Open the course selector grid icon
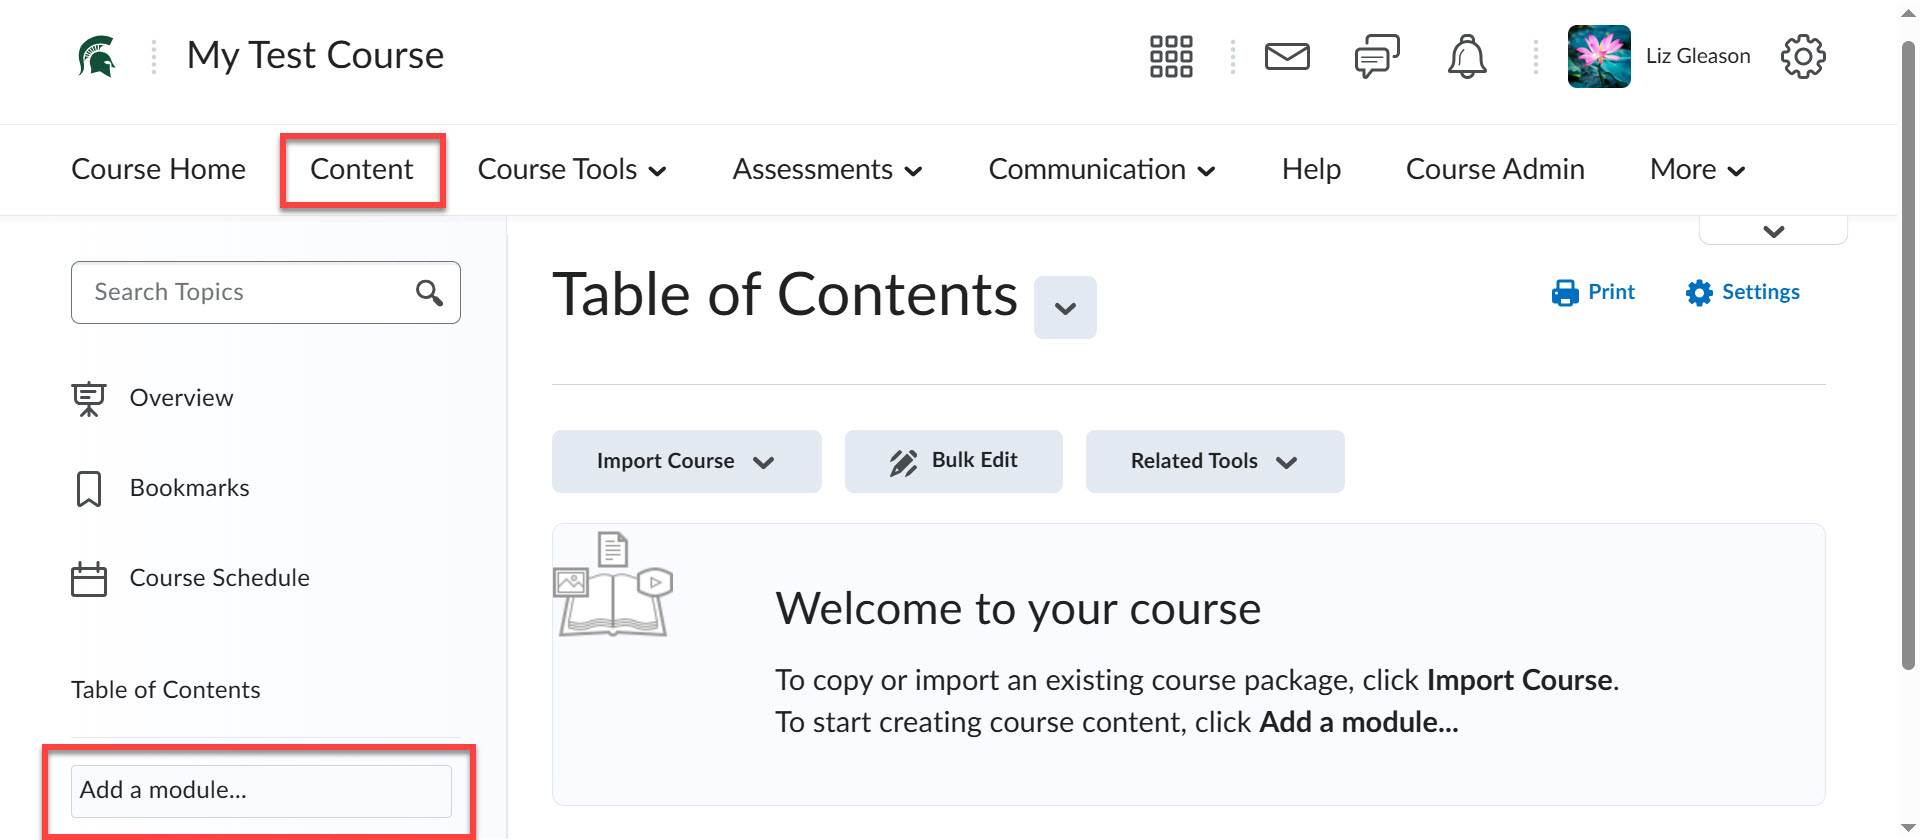Image resolution: width=1920 pixels, height=840 pixels. click(1171, 57)
